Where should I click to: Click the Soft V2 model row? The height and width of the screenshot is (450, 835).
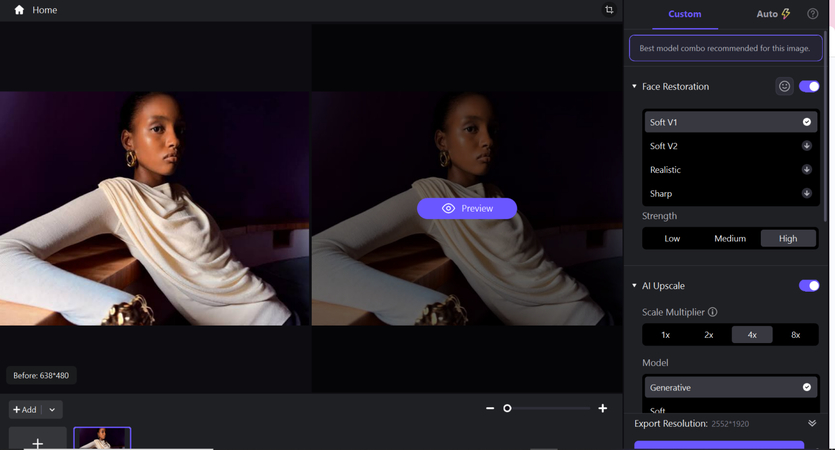(731, 146)
